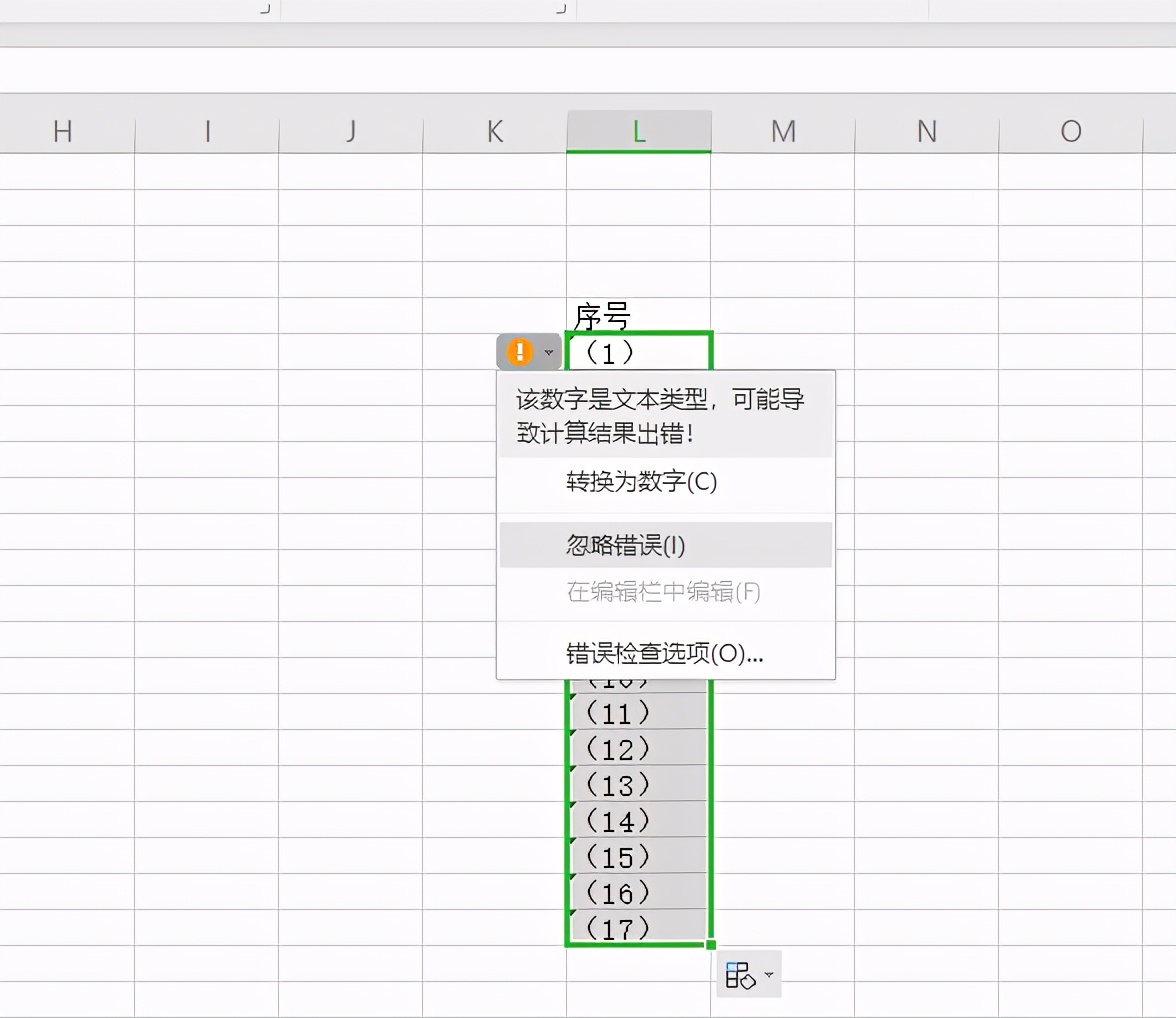Select the cell showing (17)
1176x1018 pixels.
click(x=638, y=927)
